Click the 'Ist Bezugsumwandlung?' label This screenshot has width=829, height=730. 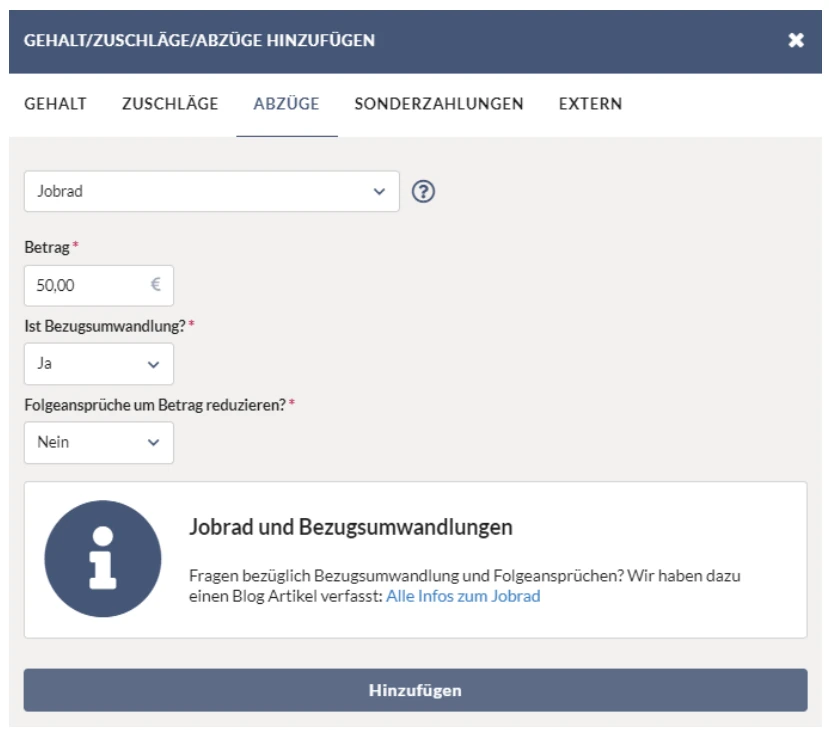(105, 326)
